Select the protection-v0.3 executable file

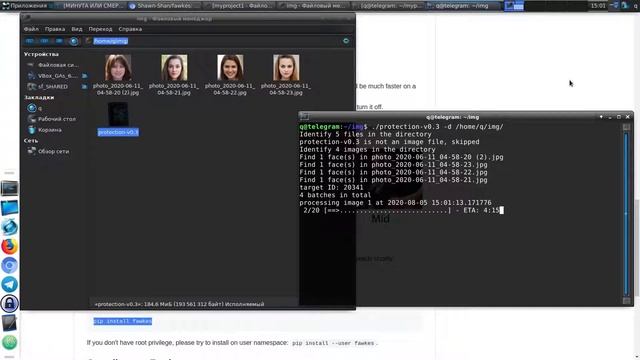118,119
